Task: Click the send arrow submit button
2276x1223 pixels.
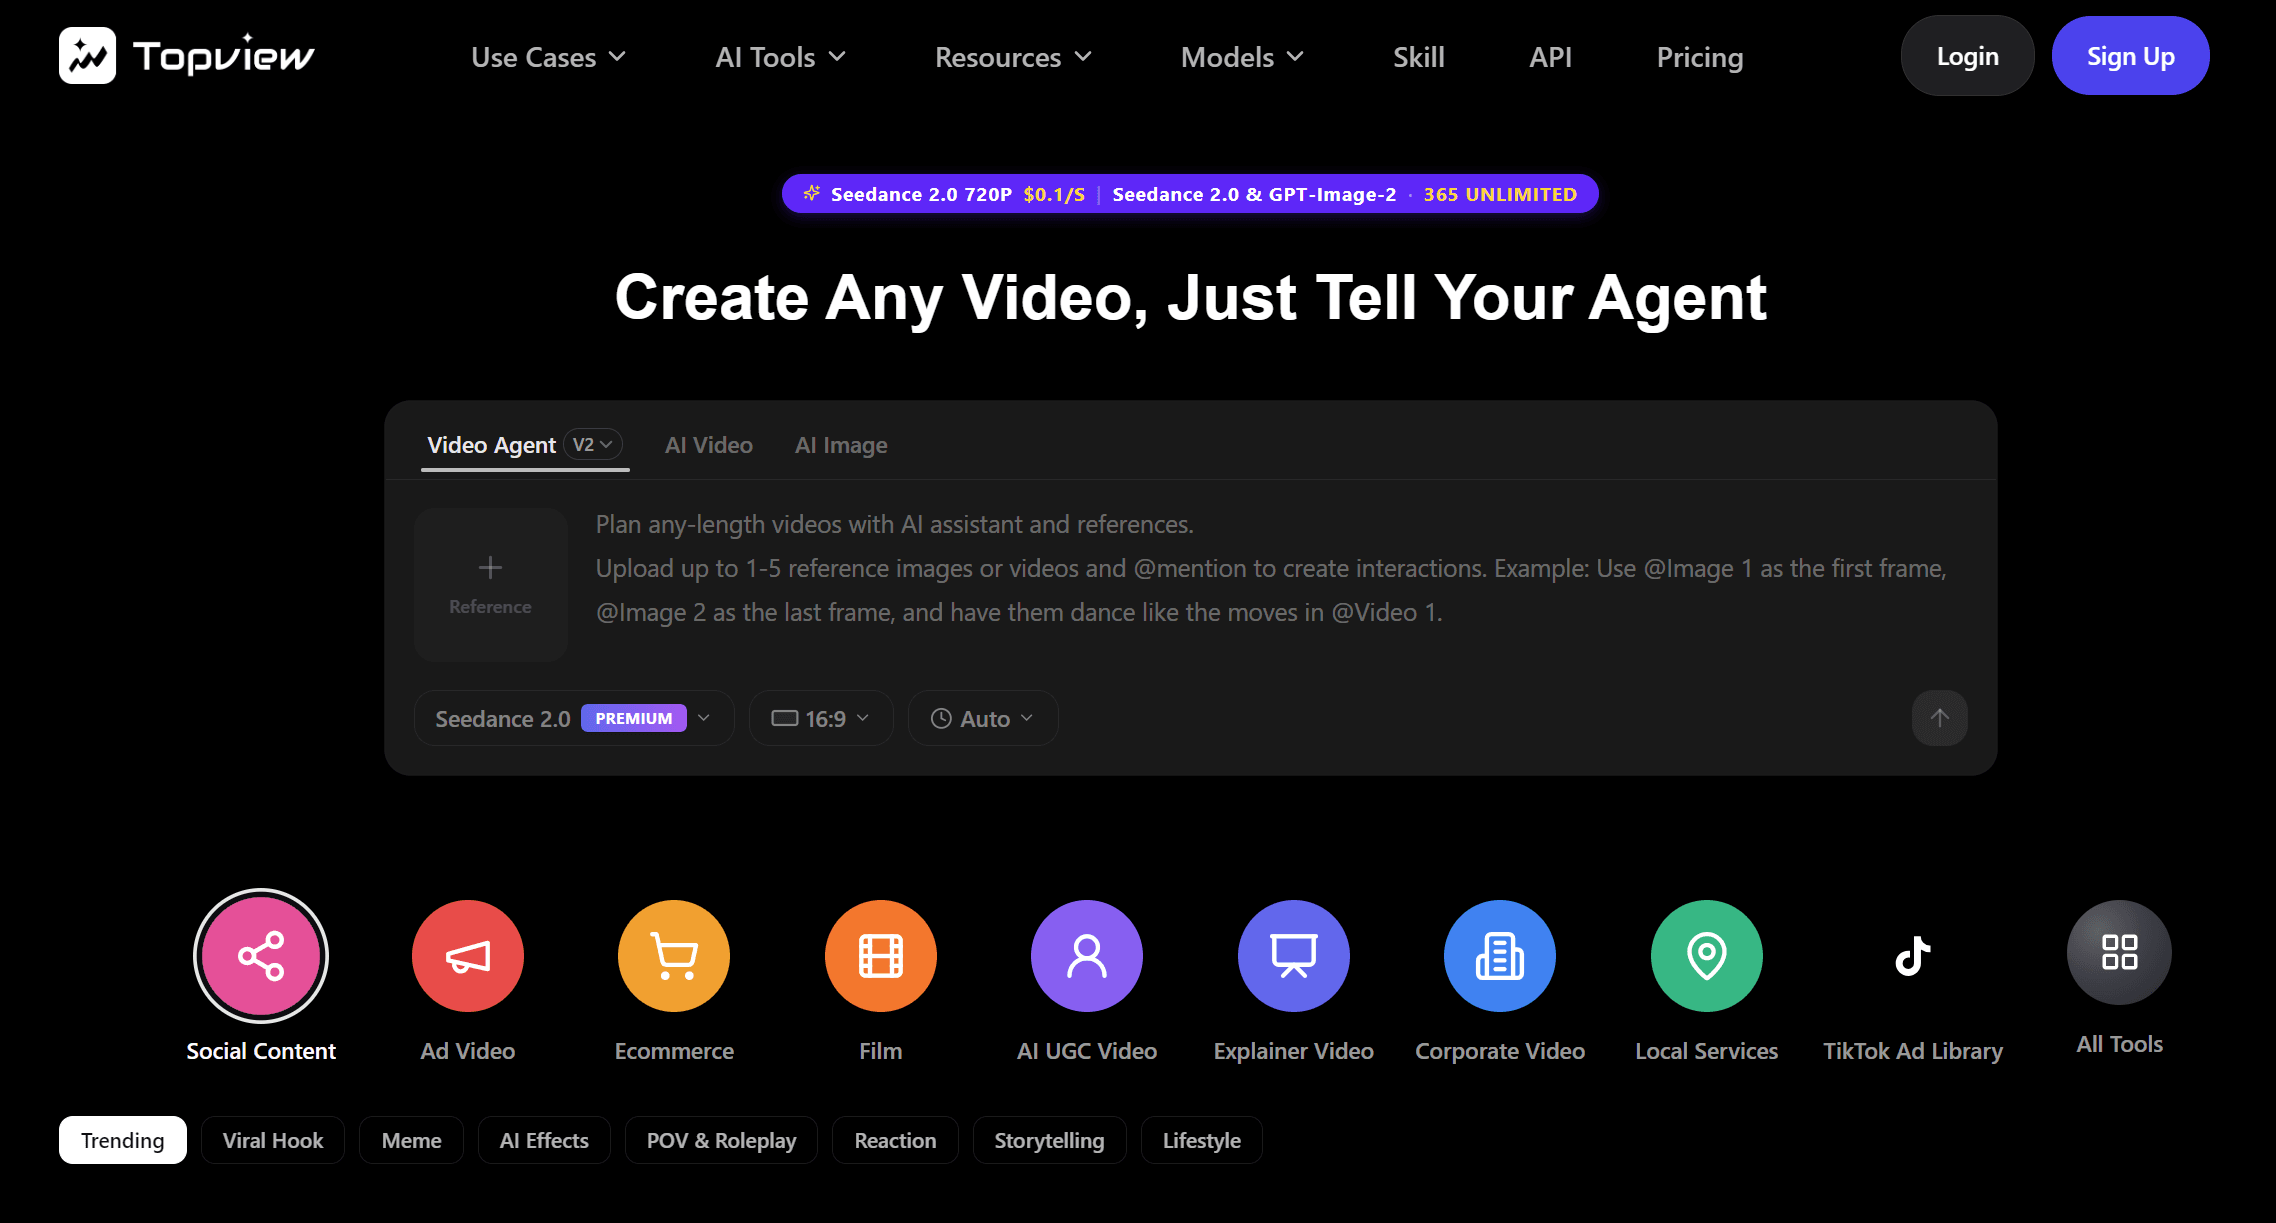Action: 1940,718
